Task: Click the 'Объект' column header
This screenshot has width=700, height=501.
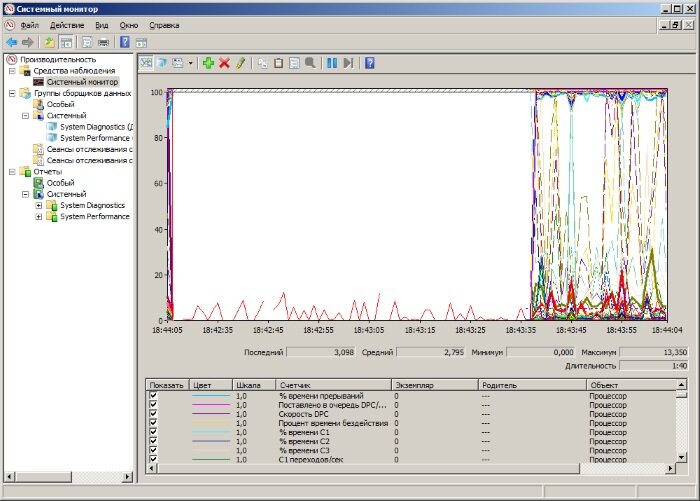Action: [x=603, y=384]
